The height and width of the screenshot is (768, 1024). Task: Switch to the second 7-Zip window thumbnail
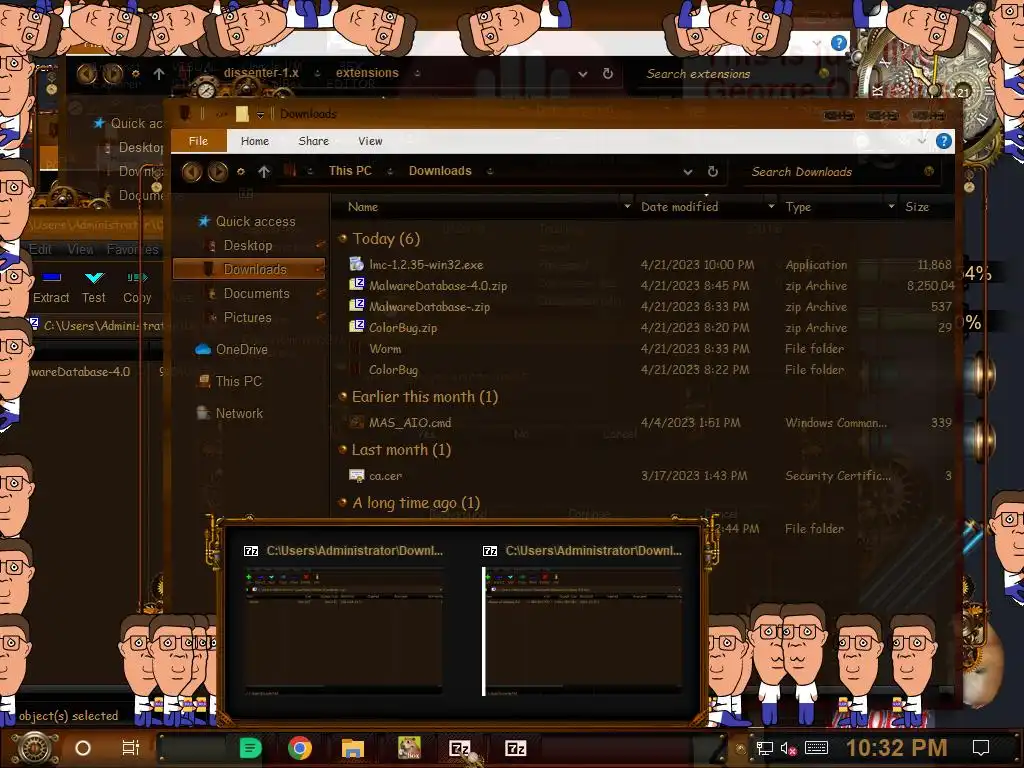click(583, 620)
